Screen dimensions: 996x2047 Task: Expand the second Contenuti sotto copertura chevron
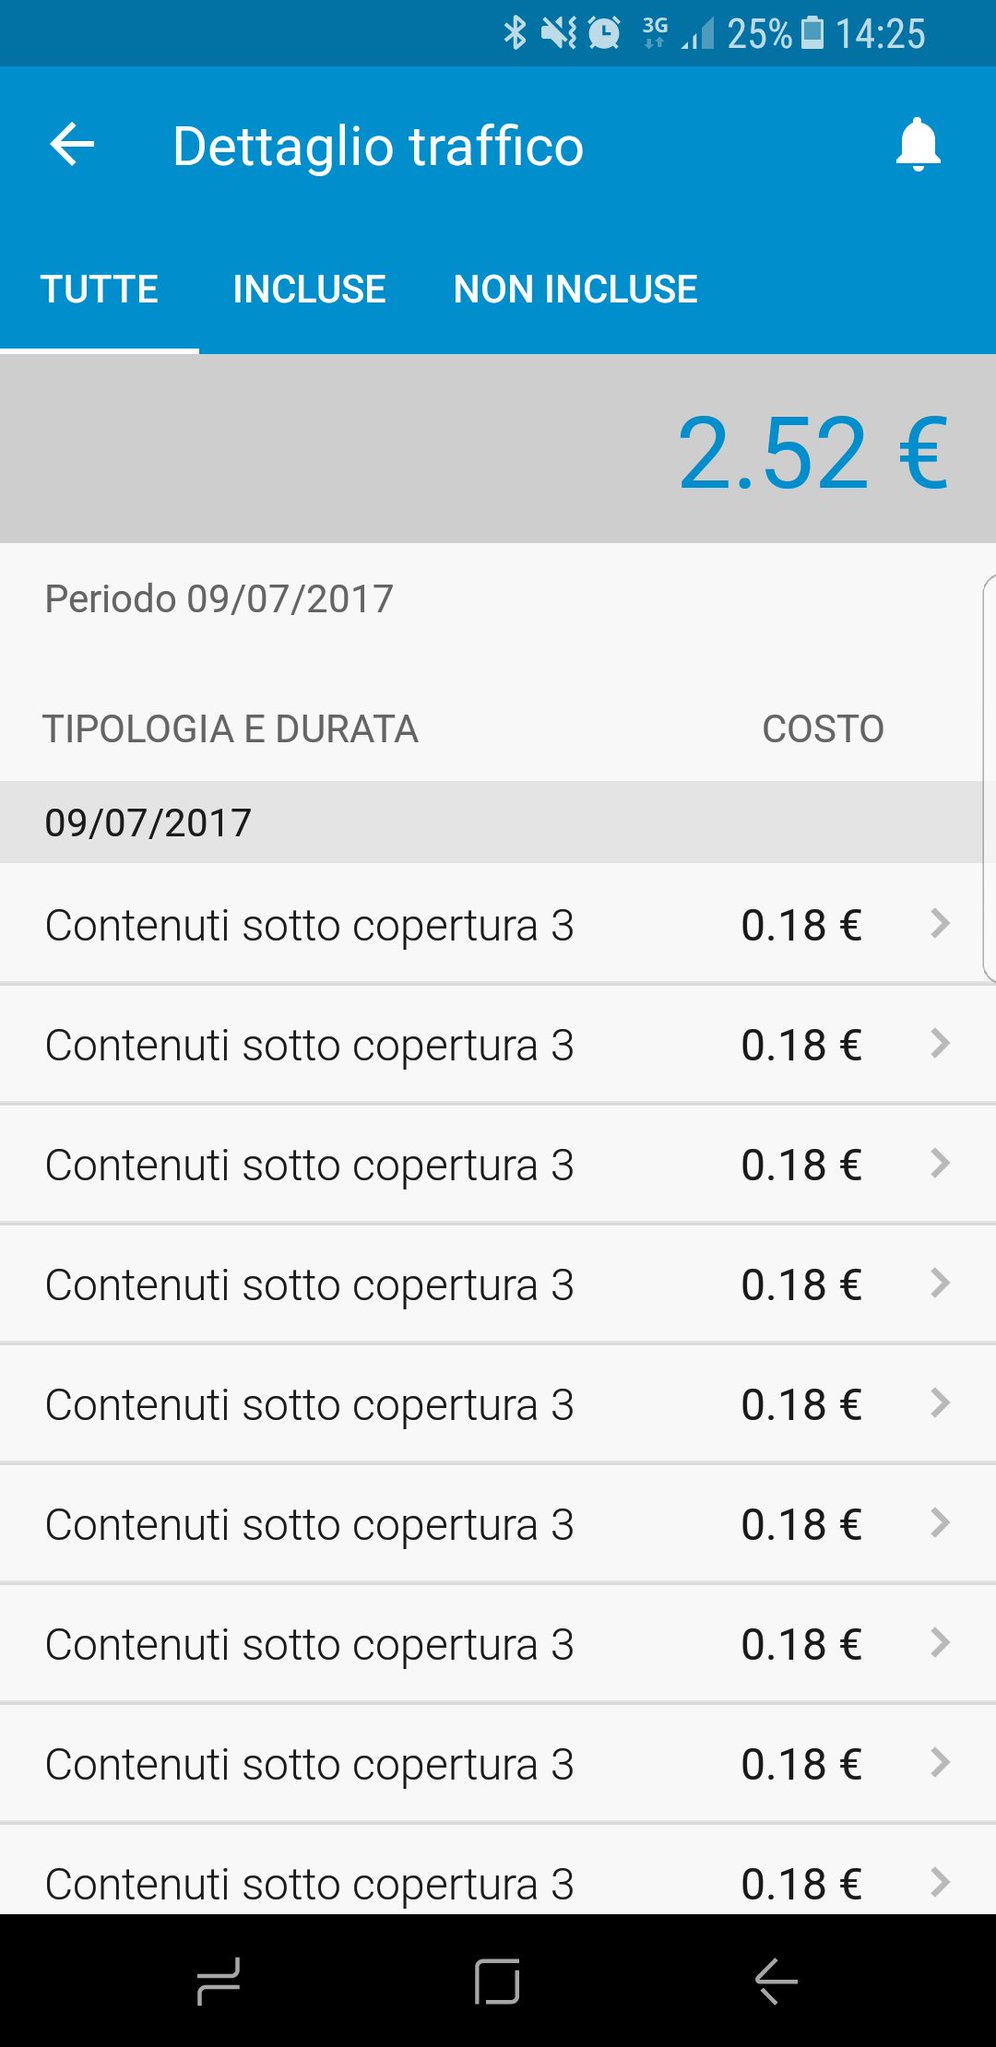click(939, 1043)
